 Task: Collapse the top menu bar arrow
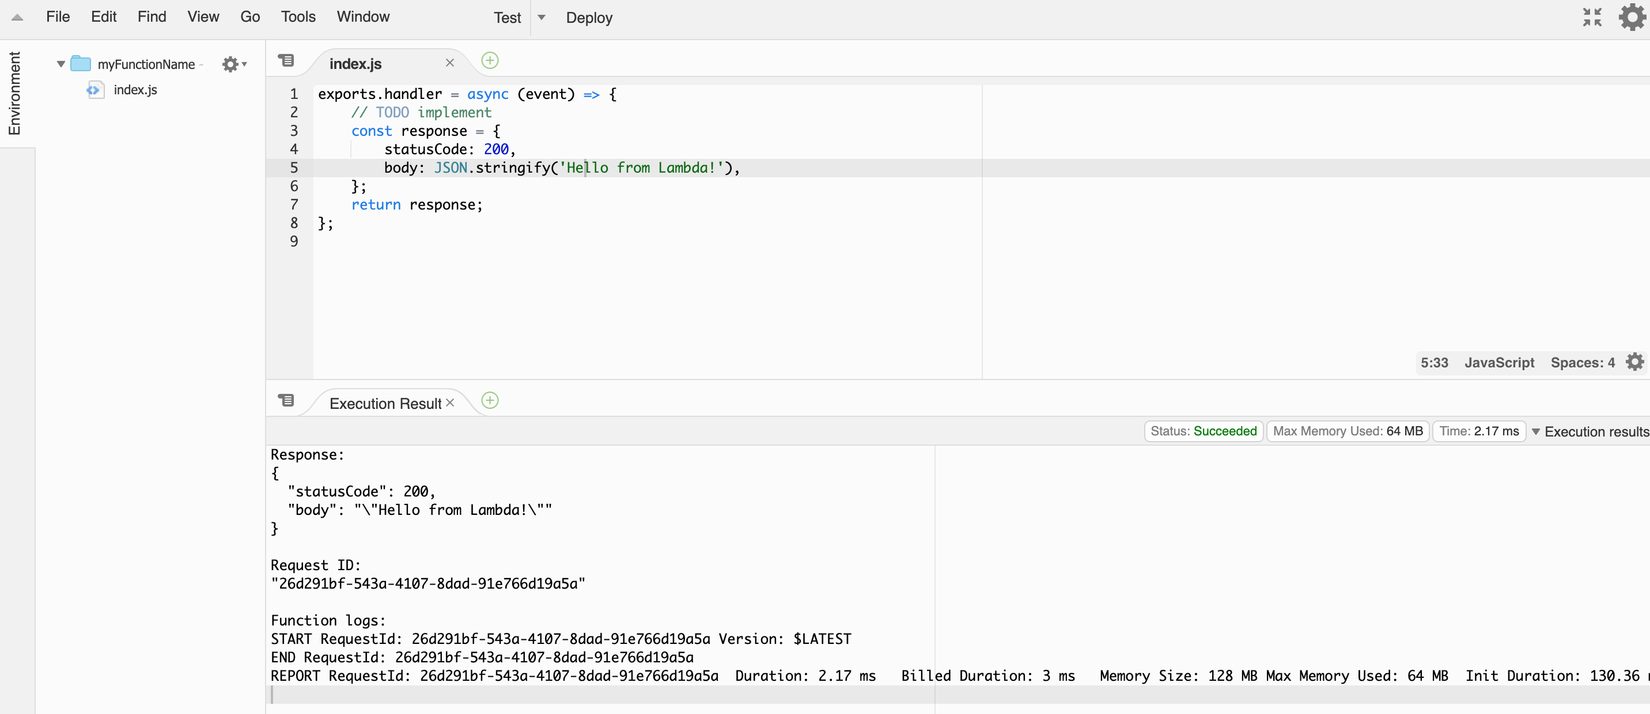[x=17, y=17]
